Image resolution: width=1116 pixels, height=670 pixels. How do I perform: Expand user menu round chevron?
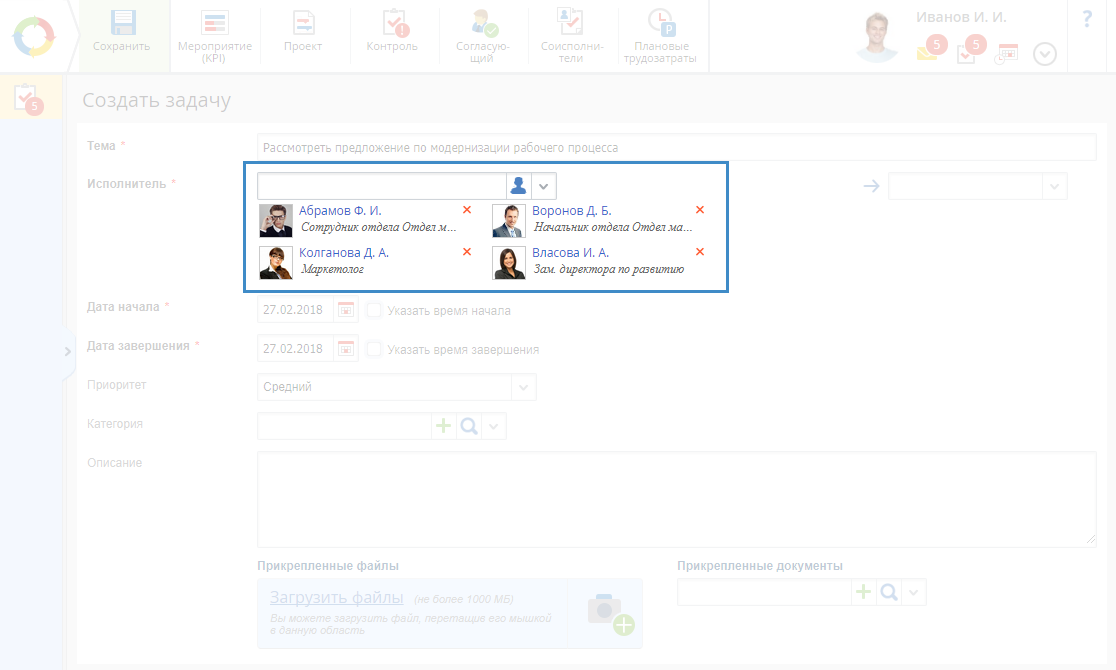click(x=1045, y=54)
